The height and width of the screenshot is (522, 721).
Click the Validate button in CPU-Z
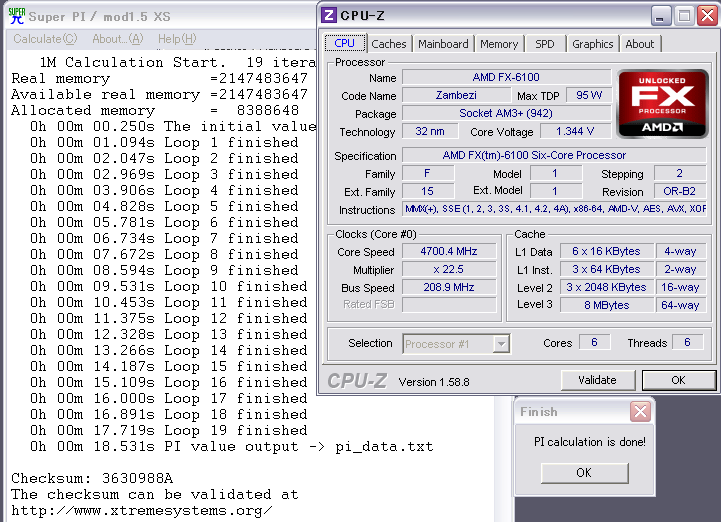tap(597, 380)
